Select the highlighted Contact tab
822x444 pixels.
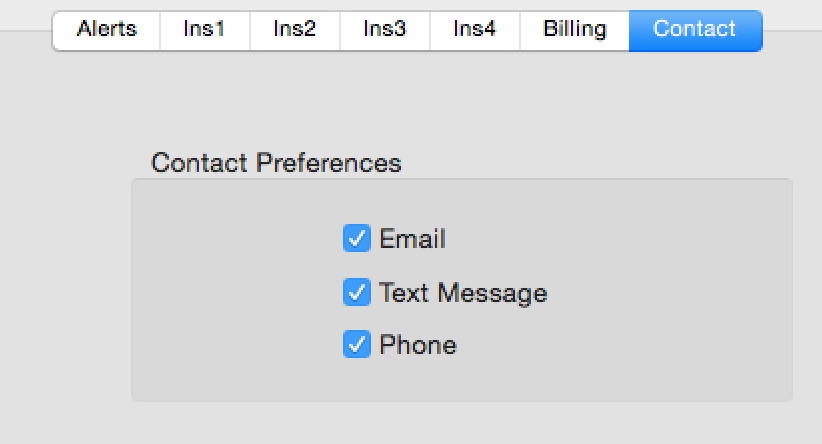coord(695,30)
